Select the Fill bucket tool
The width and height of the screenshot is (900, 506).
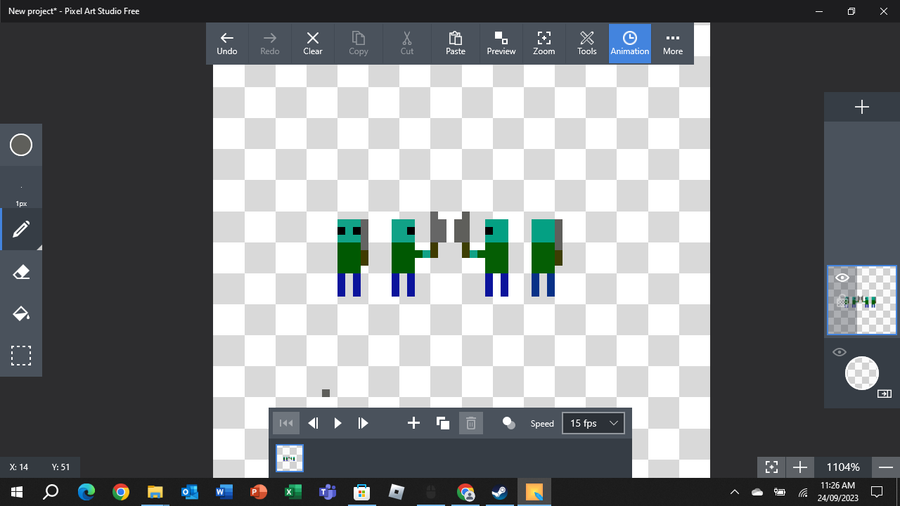click(x=21, y=314)
